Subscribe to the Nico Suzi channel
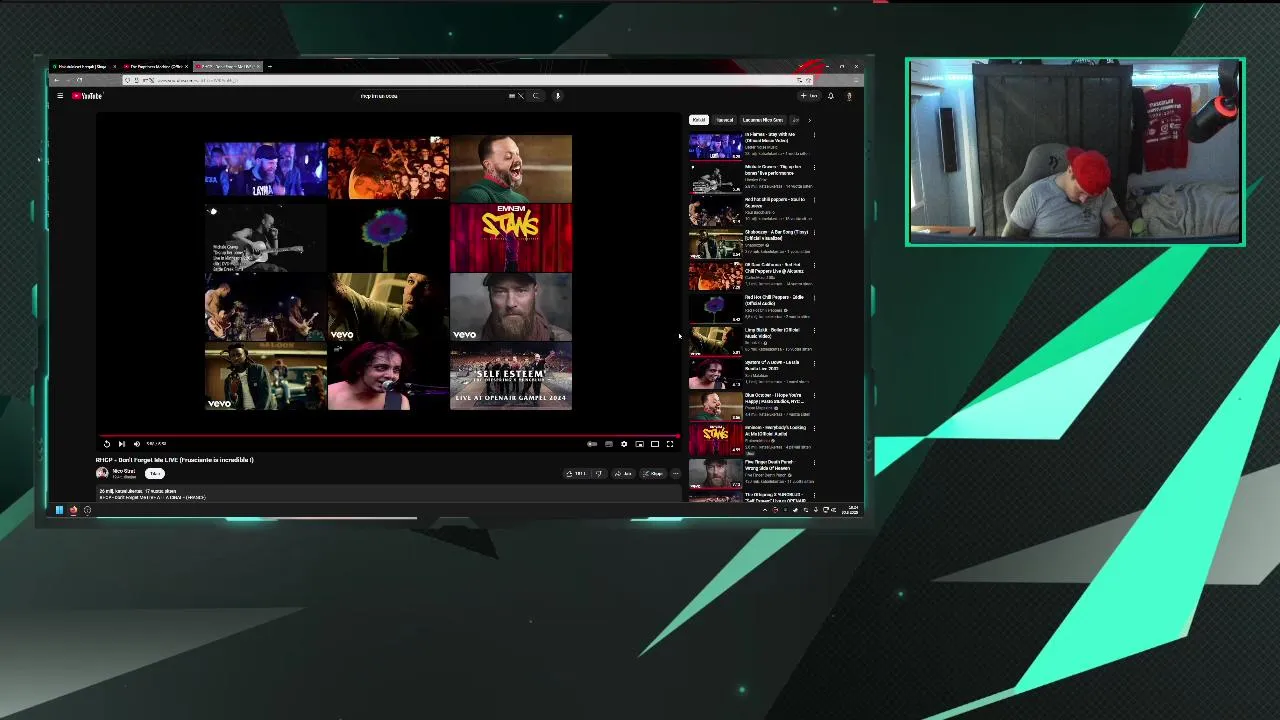The height and width of the screenshot is (720, 1280). pyautogui.click(x=154, y=473)
